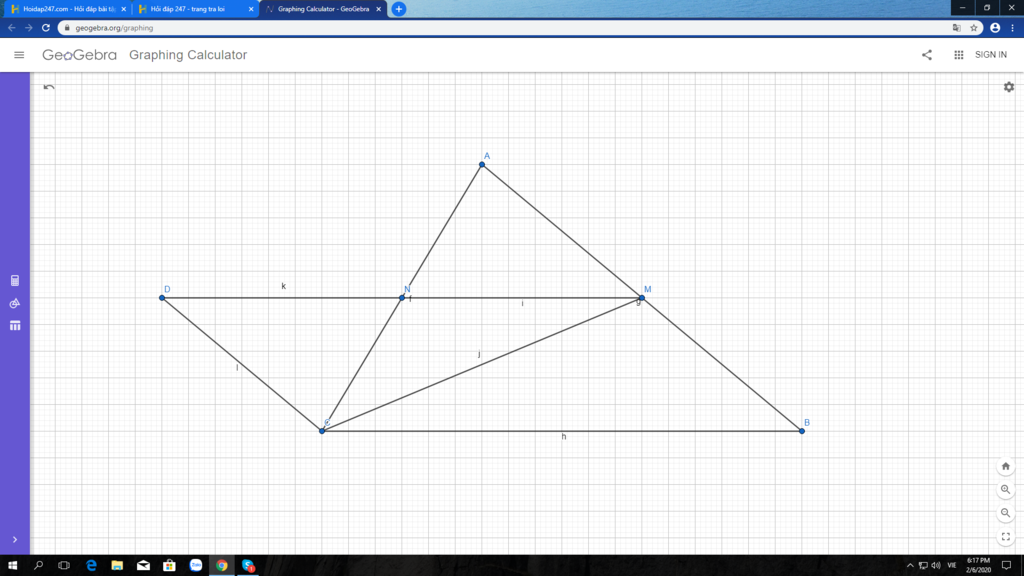Undo the last action in the graph

tap(49, 87)
